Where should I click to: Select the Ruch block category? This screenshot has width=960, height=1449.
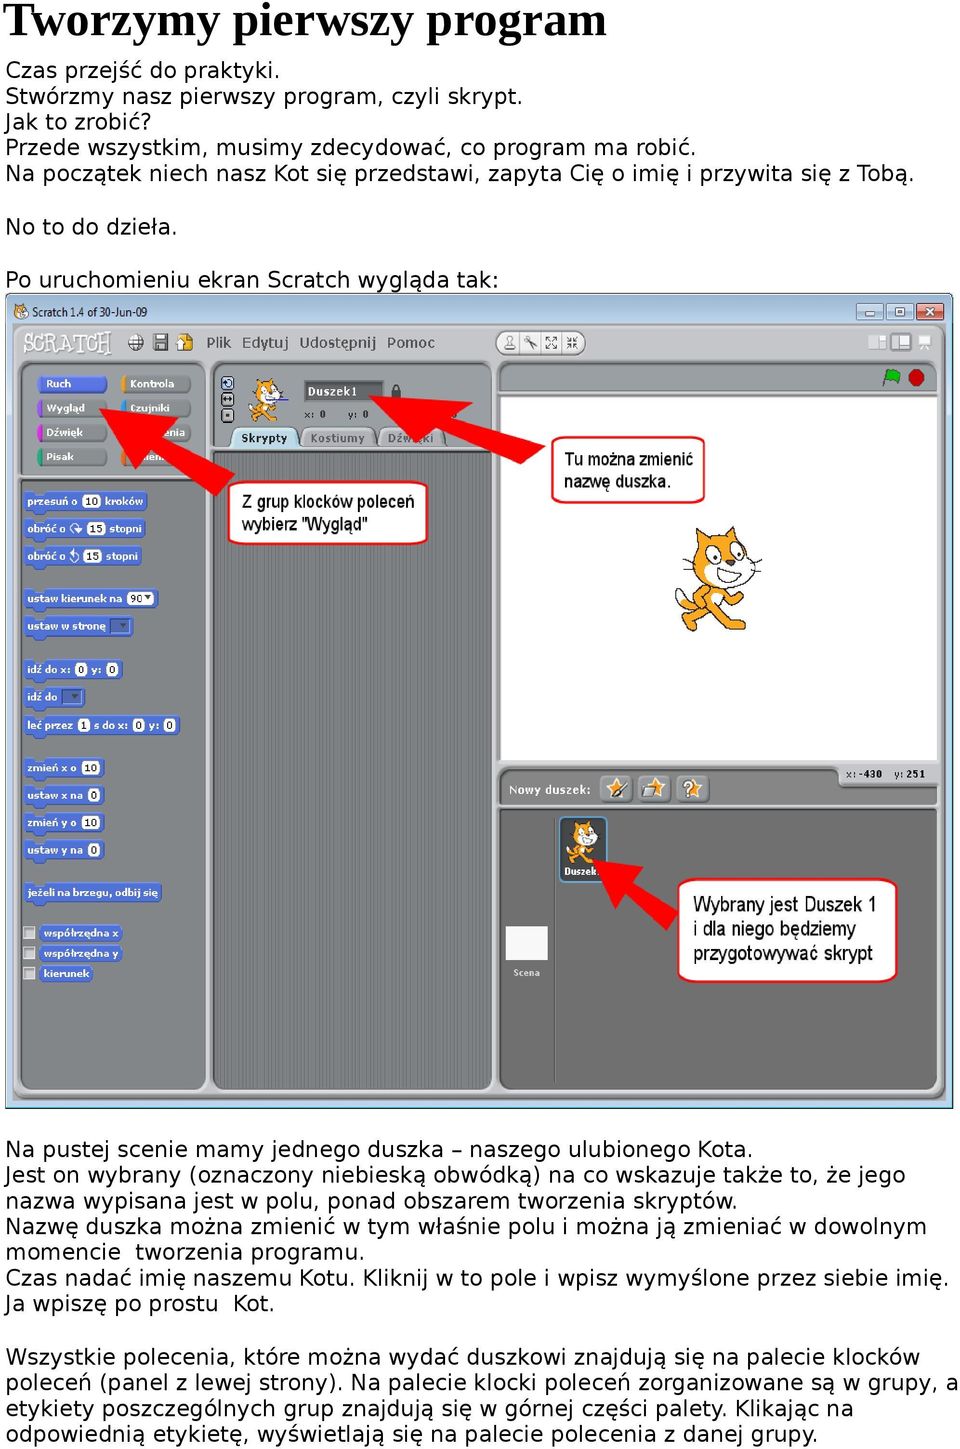(x=72, y=384)
